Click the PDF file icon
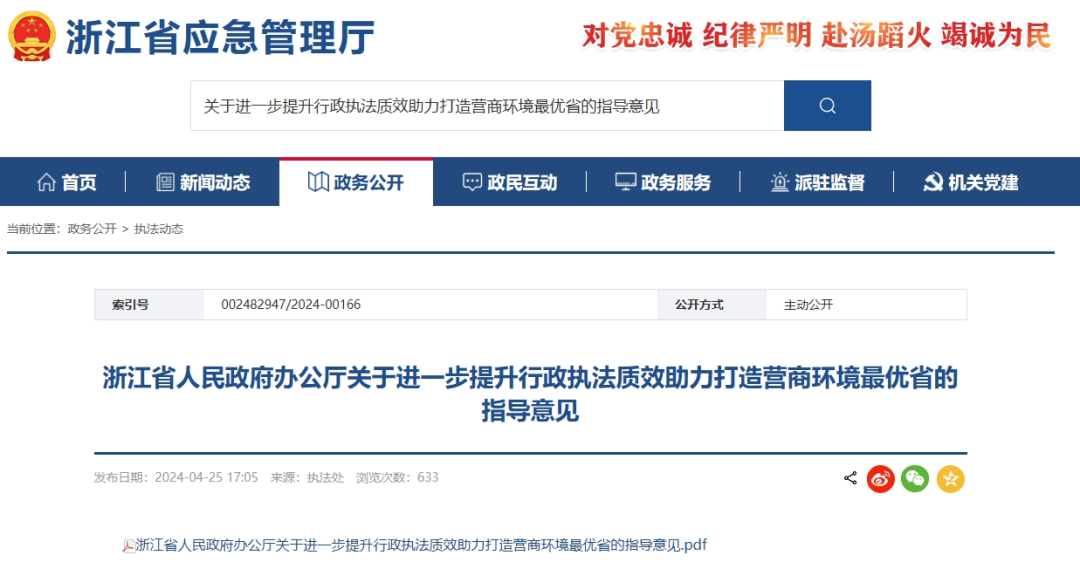Viewport: 1080px width, 569px height. pyautogui.click(x=129, y=546)
